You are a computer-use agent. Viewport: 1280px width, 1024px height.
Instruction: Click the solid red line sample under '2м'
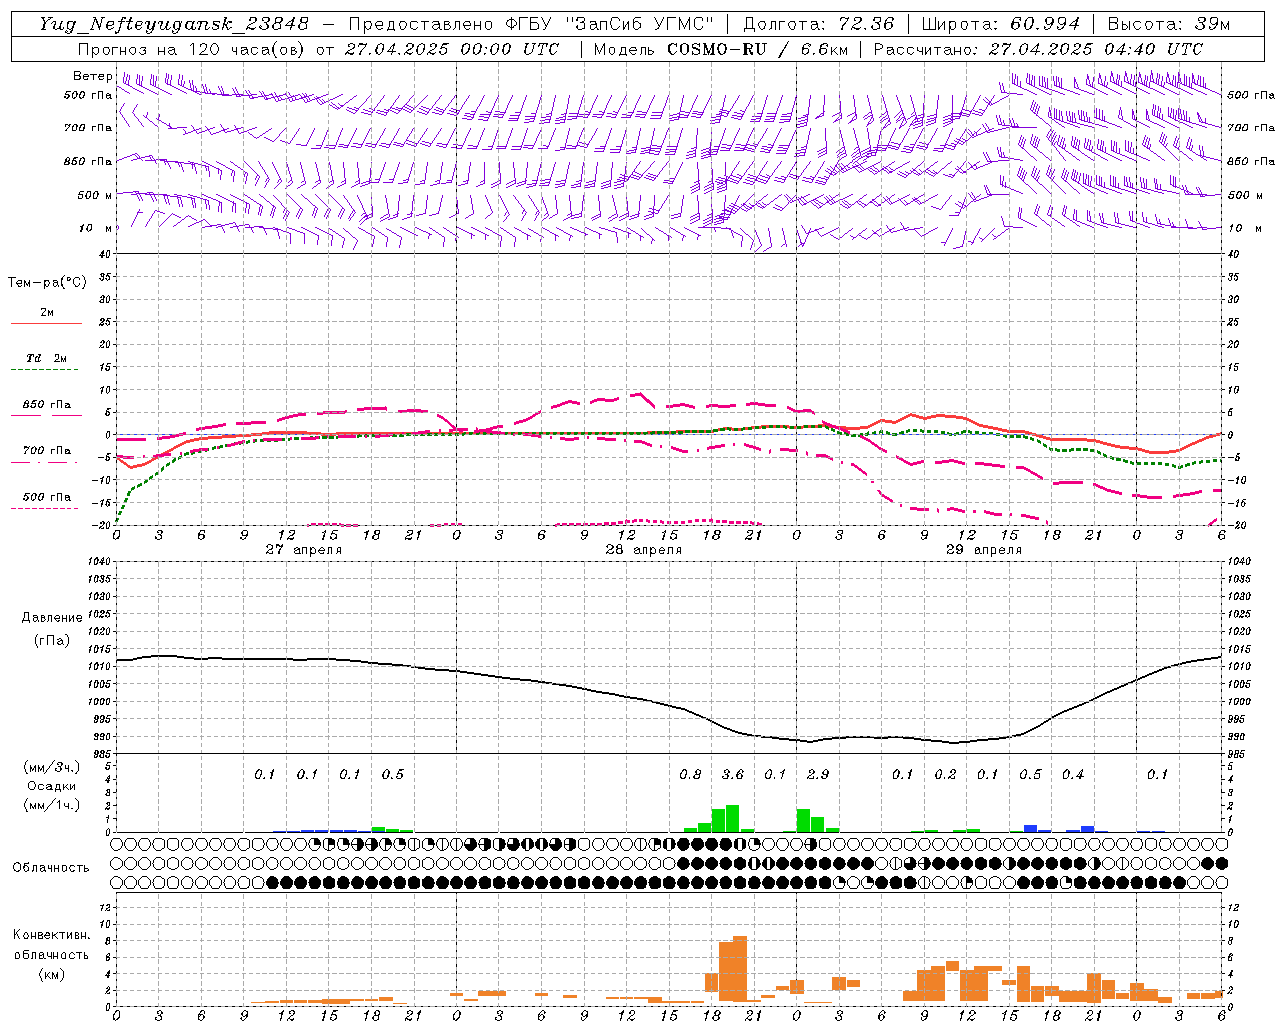click(47, 323)
